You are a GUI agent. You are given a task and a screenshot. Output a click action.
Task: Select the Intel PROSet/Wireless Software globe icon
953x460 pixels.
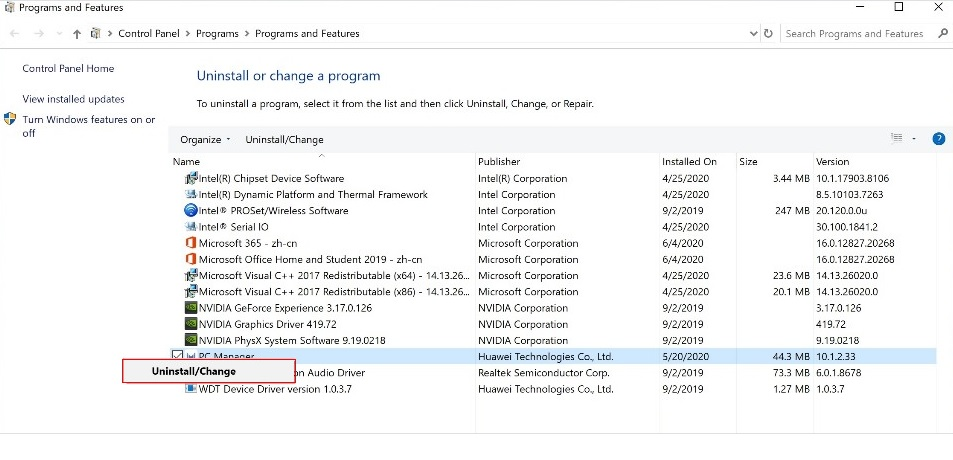[191, 211]
